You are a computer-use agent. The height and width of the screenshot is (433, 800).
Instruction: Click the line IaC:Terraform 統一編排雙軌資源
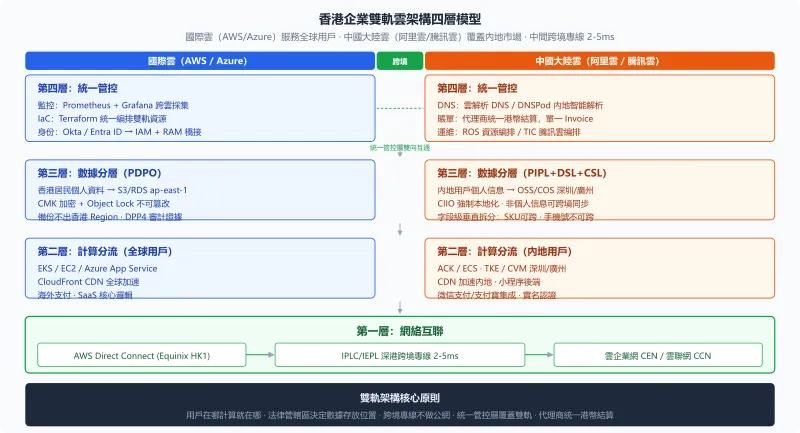[102, 118]
